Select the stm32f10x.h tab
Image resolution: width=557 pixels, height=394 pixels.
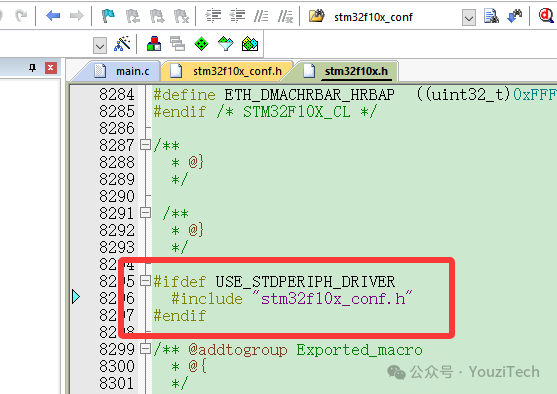pyautogui.click(x=347, y=71)
